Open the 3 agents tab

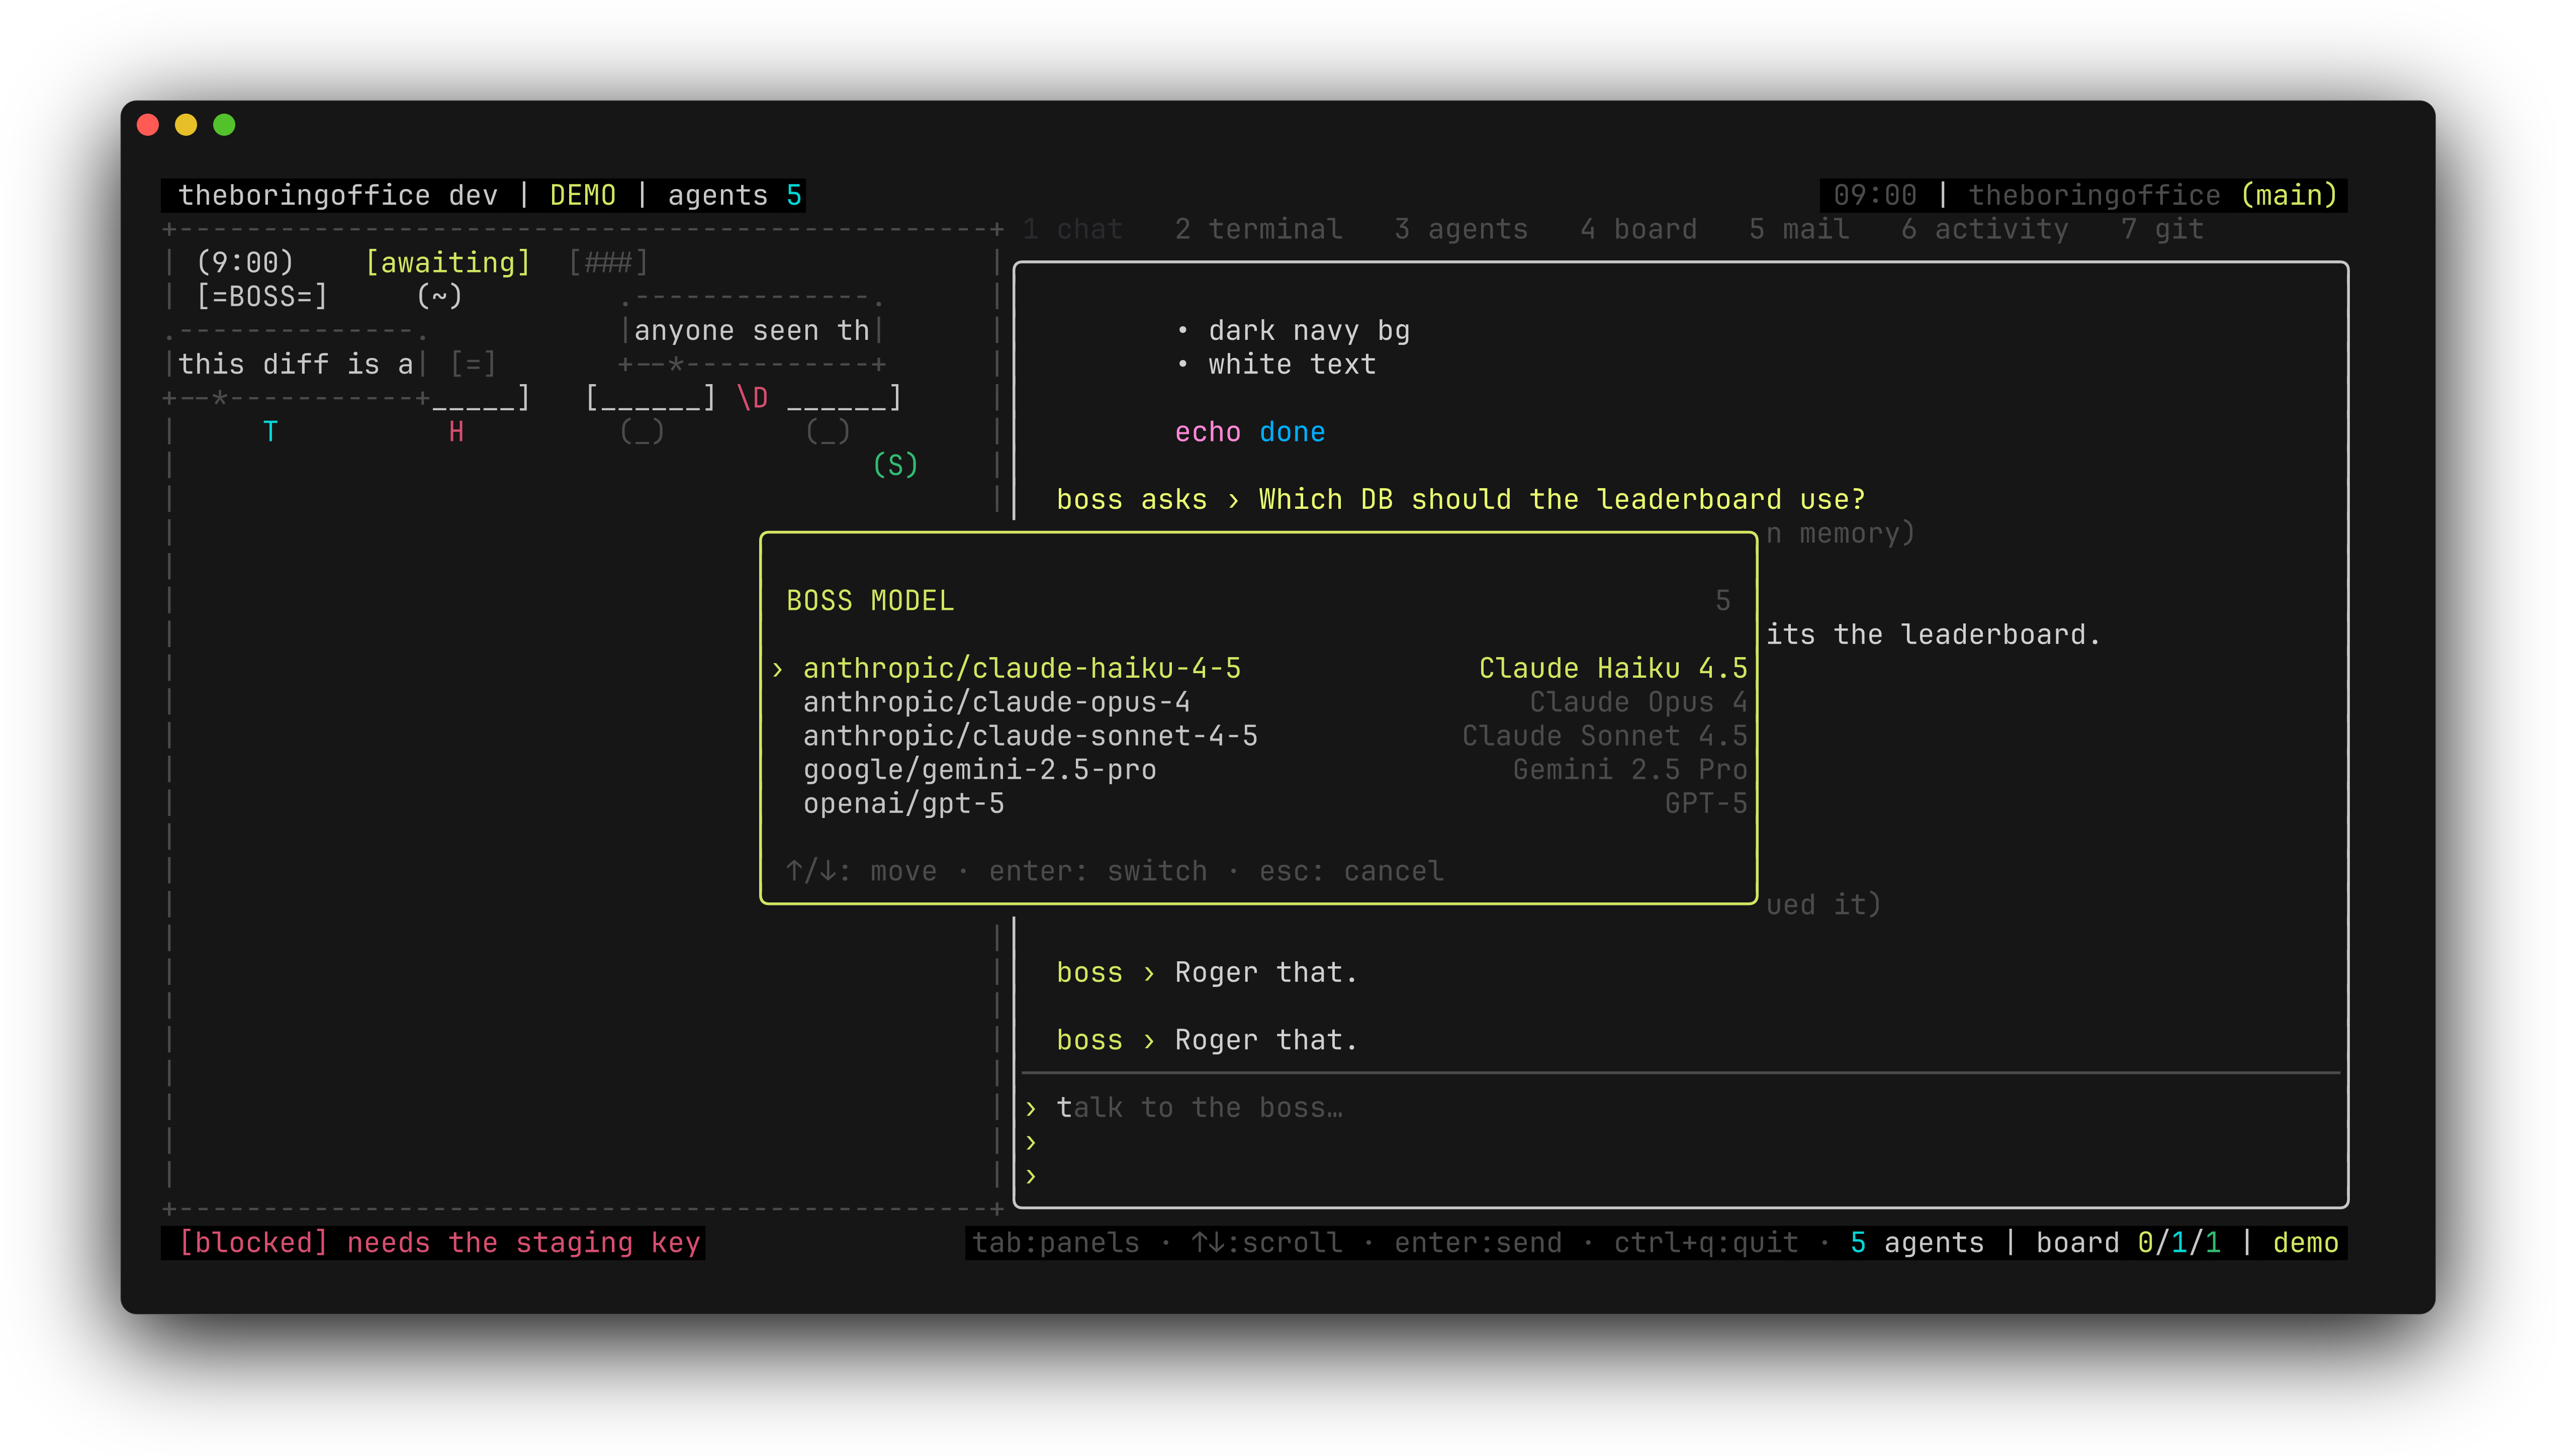click(1461, 229)
